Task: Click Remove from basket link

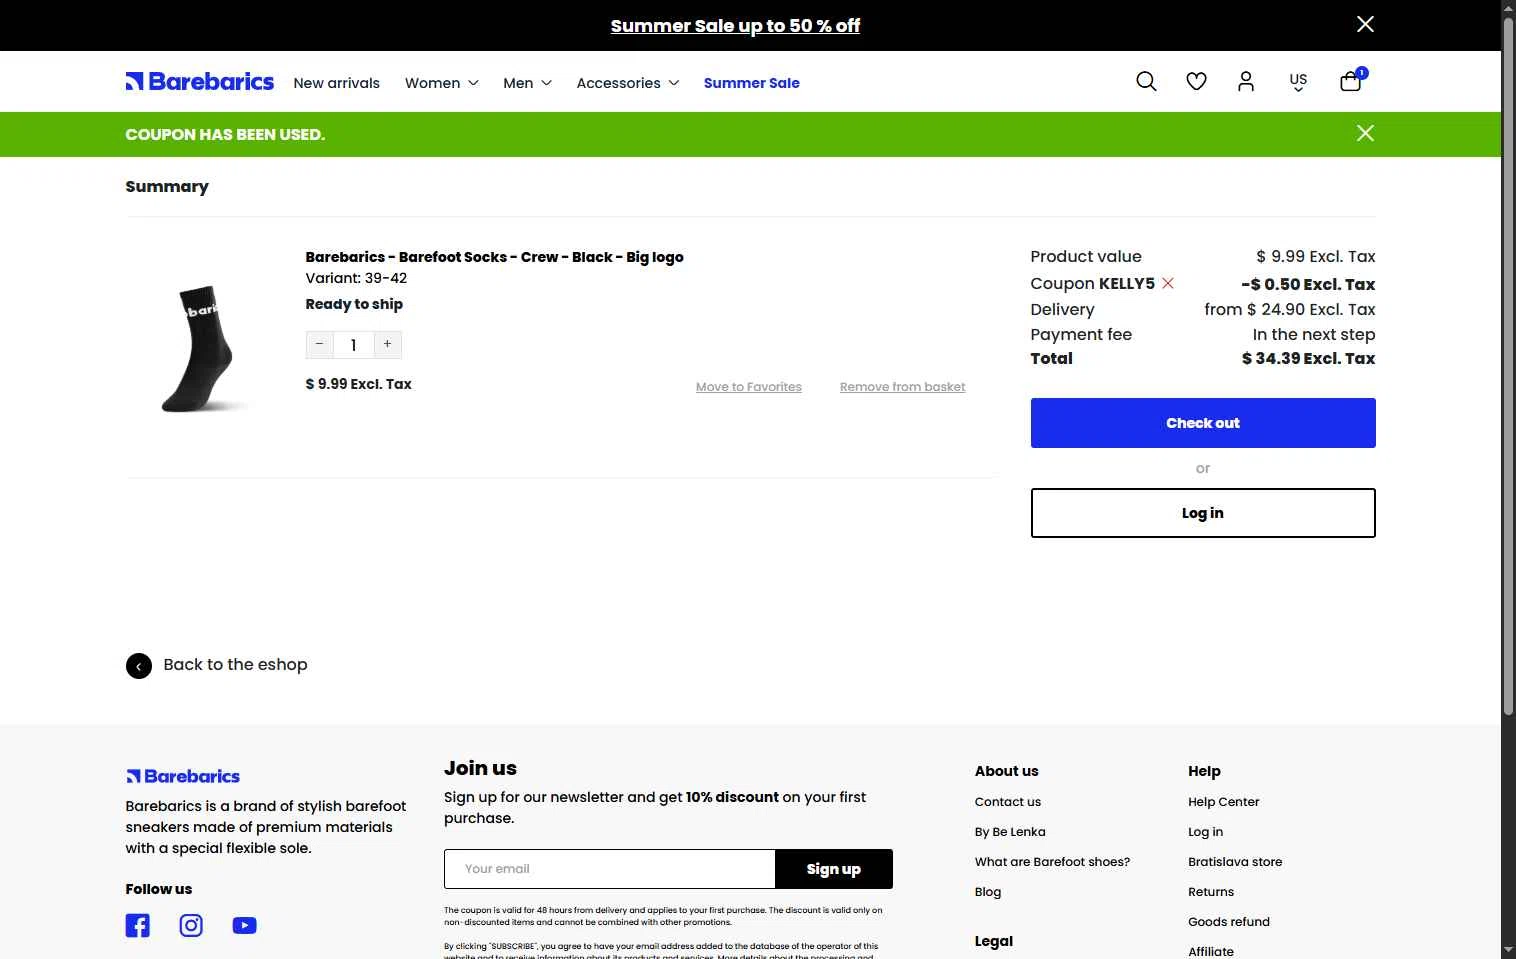Action: coord(903,387)
